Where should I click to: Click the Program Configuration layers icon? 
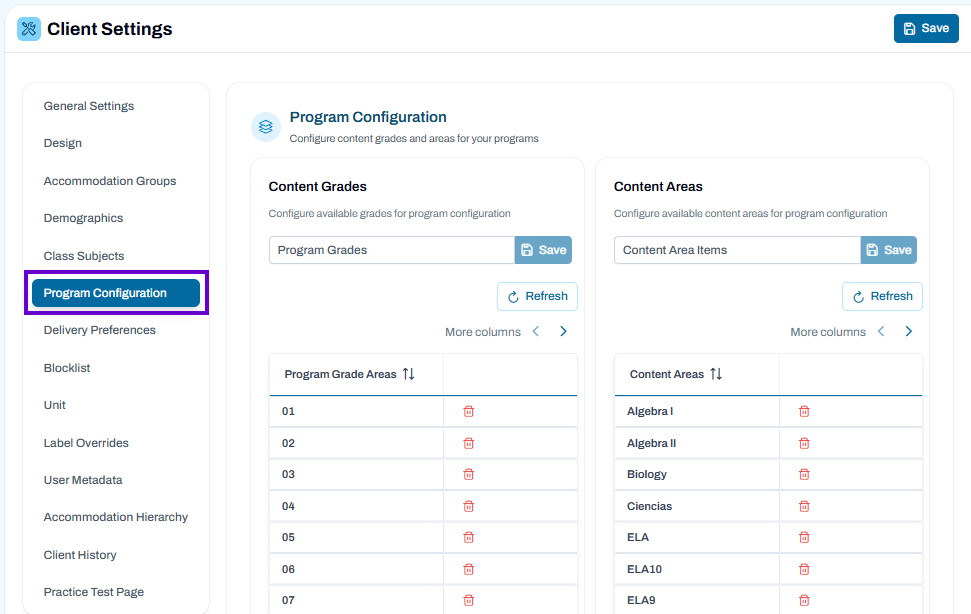point(266,127)
